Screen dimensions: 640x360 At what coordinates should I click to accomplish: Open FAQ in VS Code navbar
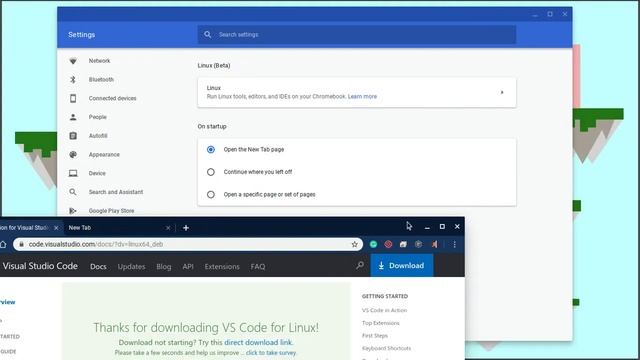click(258, 267)
